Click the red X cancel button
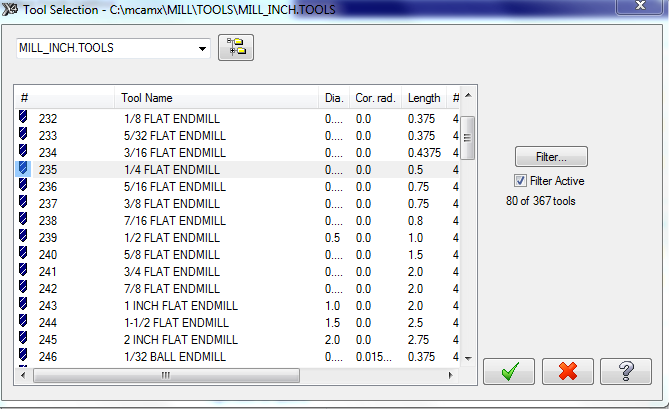Image resolution: width=669 pixels, height=409 pixels. tap(568, 371)
